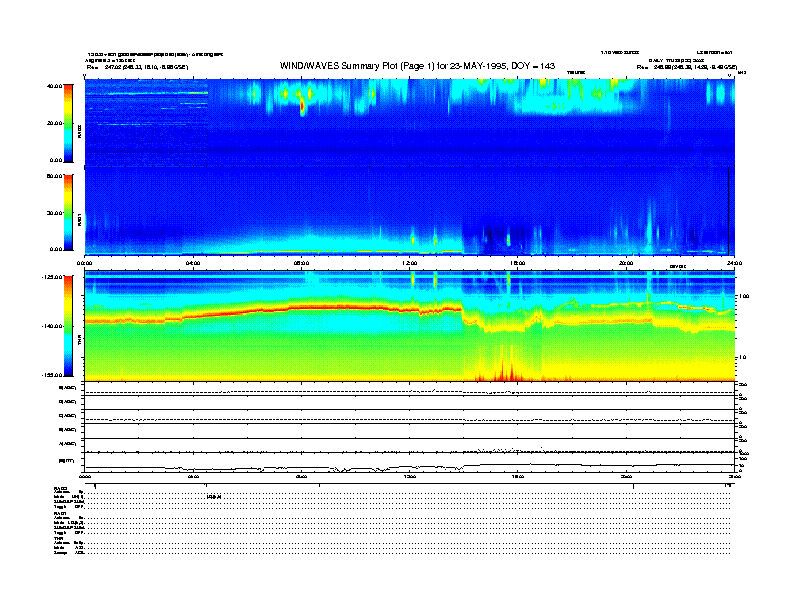Click the 16:00 tick below RAD1 spectrogram
The width and height of the screenshot is (792, 612).
tap(518, 263)
